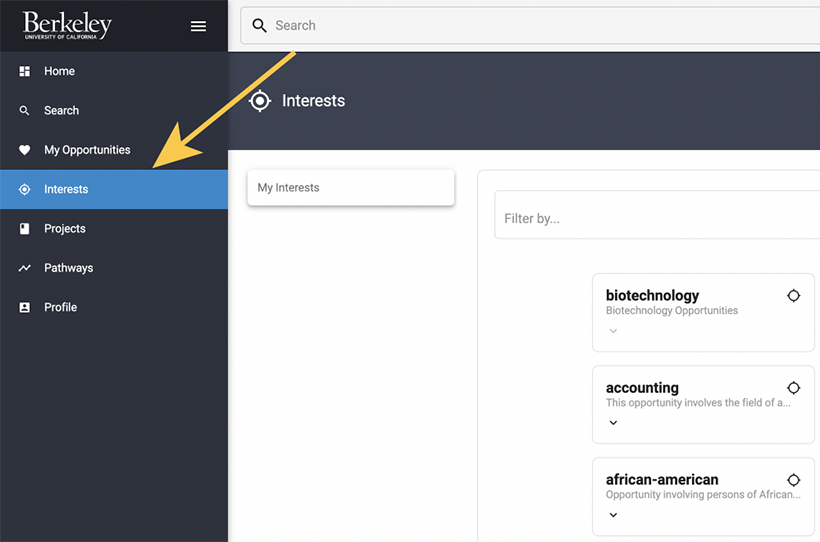Toggle the accounting interest target icon
This screenshot has width=820, height=542.
pyautogui.click(x=793, y=388)
